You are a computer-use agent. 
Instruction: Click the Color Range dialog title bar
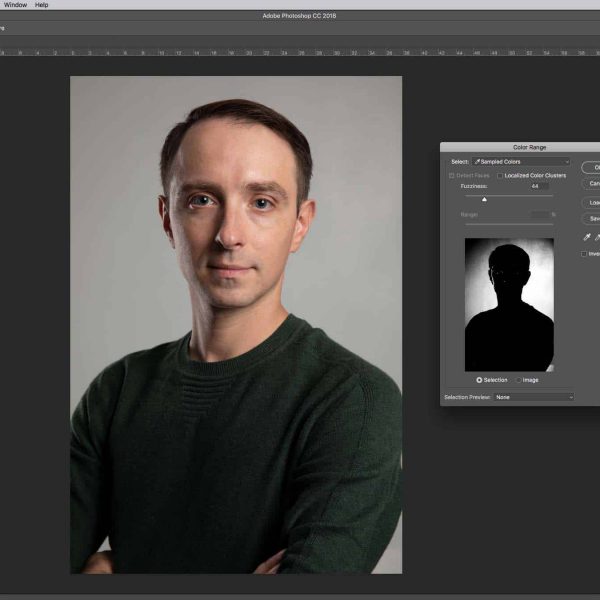(x=520, y=147)
